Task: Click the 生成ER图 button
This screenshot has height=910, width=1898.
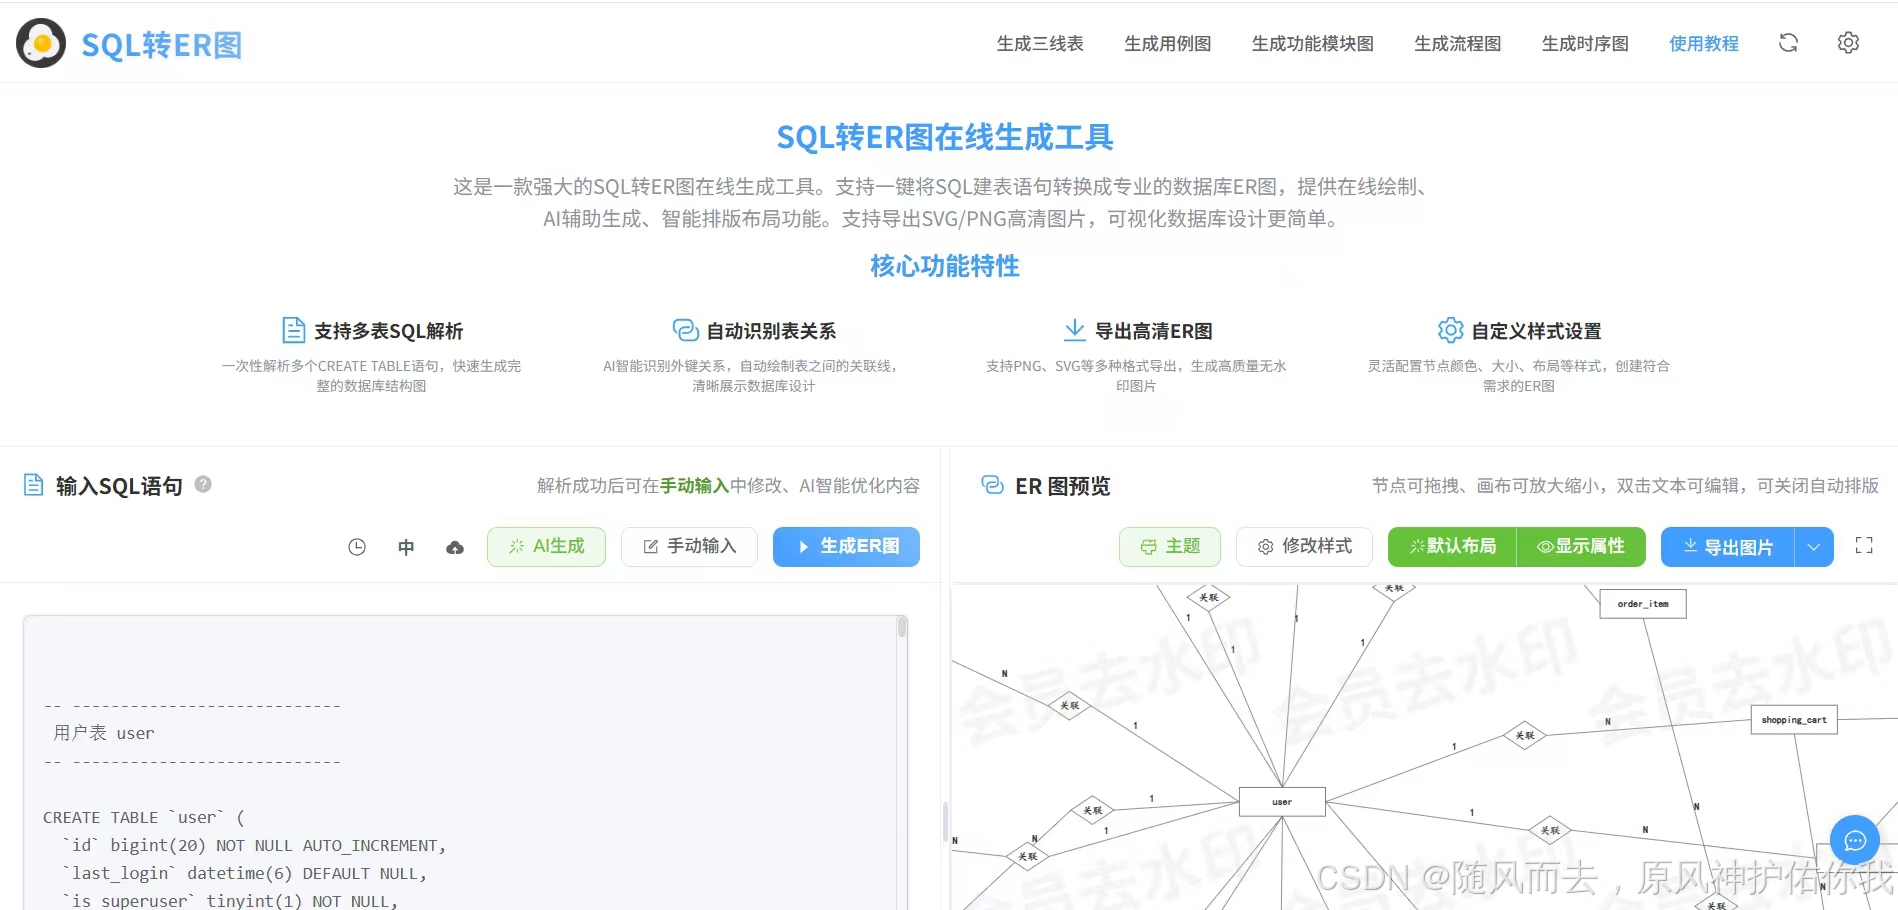Action: click(846, 547)
